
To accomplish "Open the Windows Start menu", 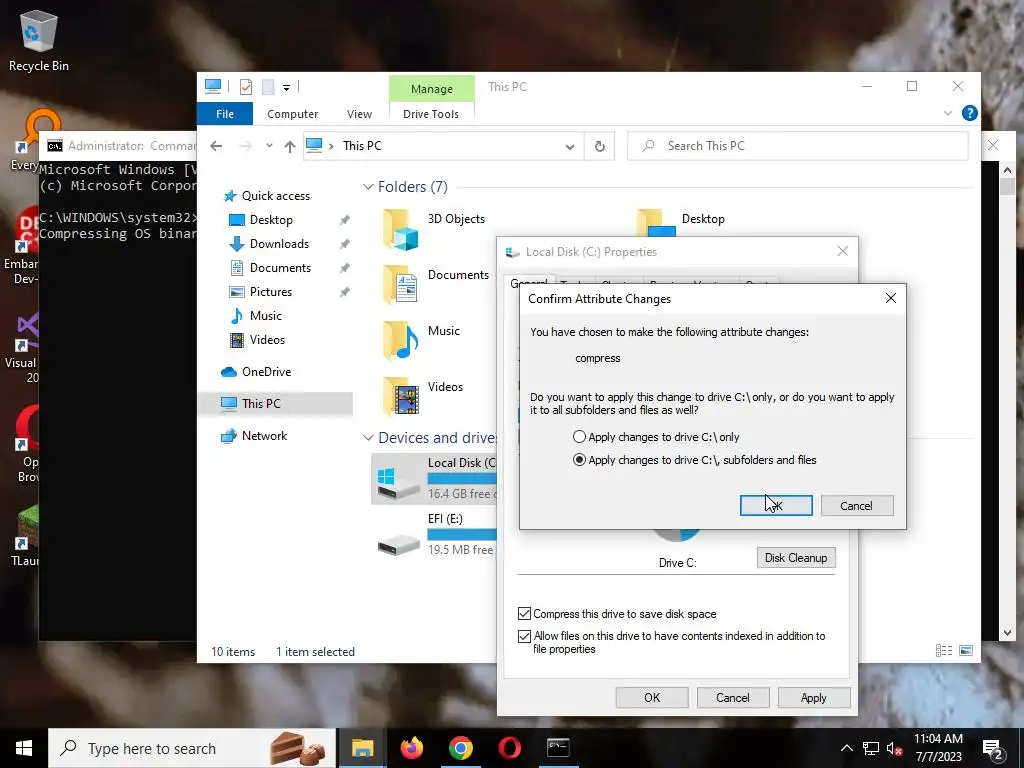I will click(24, 748).
